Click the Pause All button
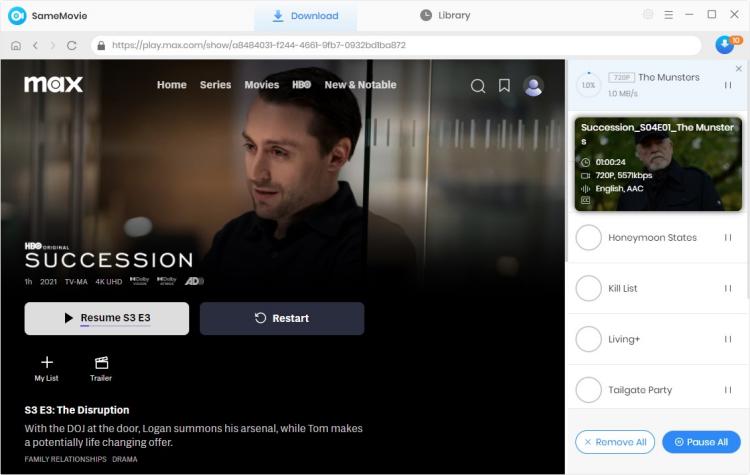The width and height of the screenshot is (750, 475). 701,442
